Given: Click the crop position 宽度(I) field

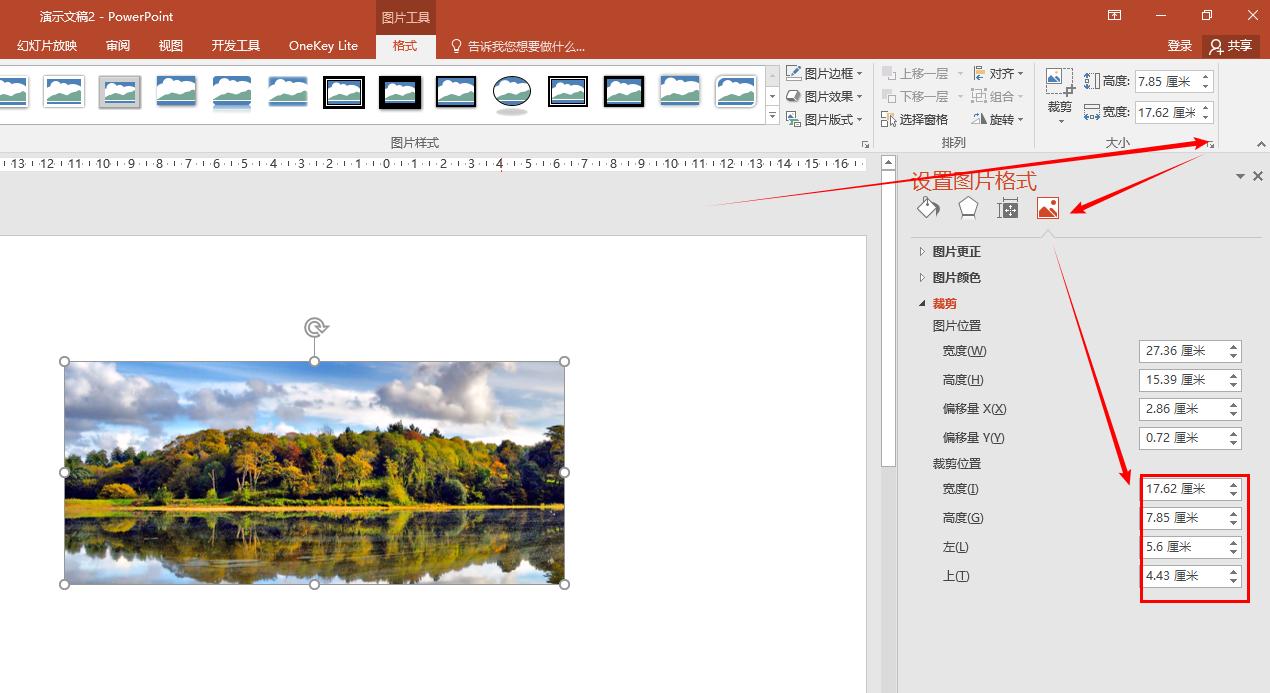Looking at the screenshot, I should click(x=1183, y=489).
